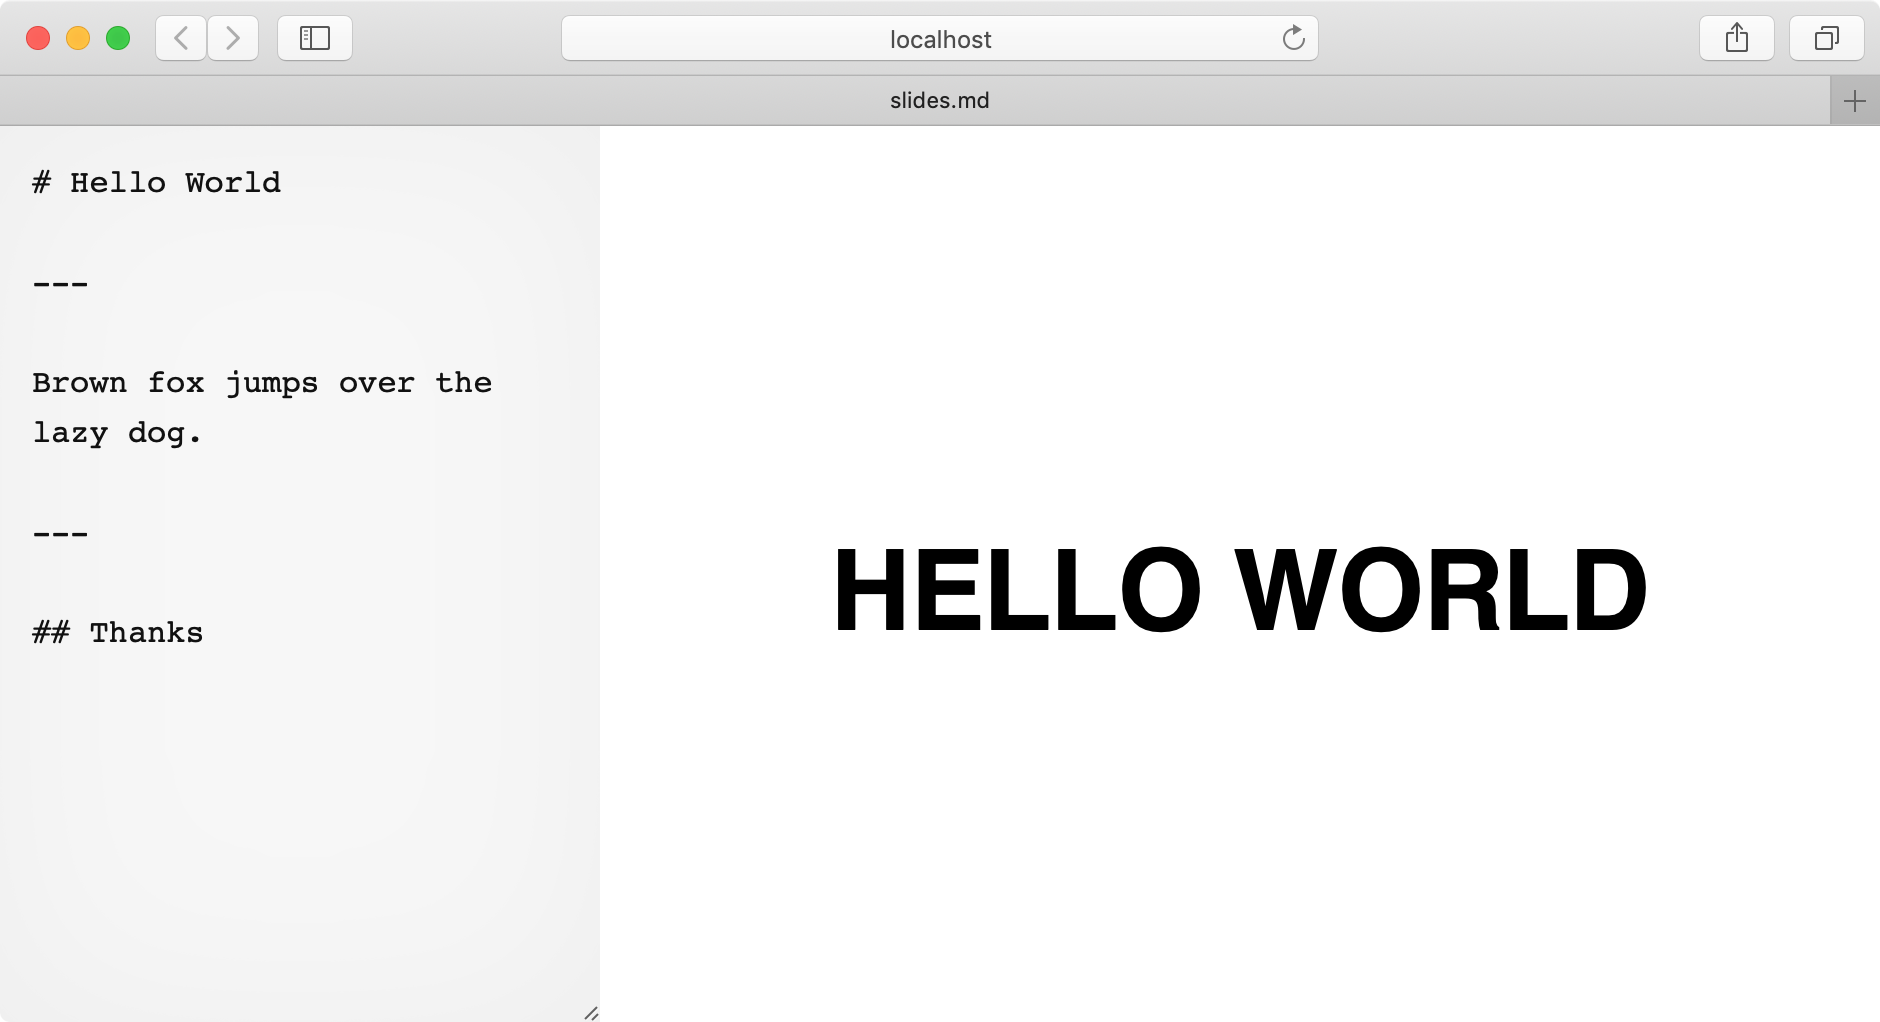This screenshot has height=1022, width=1880.
Task: Maximize the window with green button
Action: pyautogui.click(x=118, y=38)
